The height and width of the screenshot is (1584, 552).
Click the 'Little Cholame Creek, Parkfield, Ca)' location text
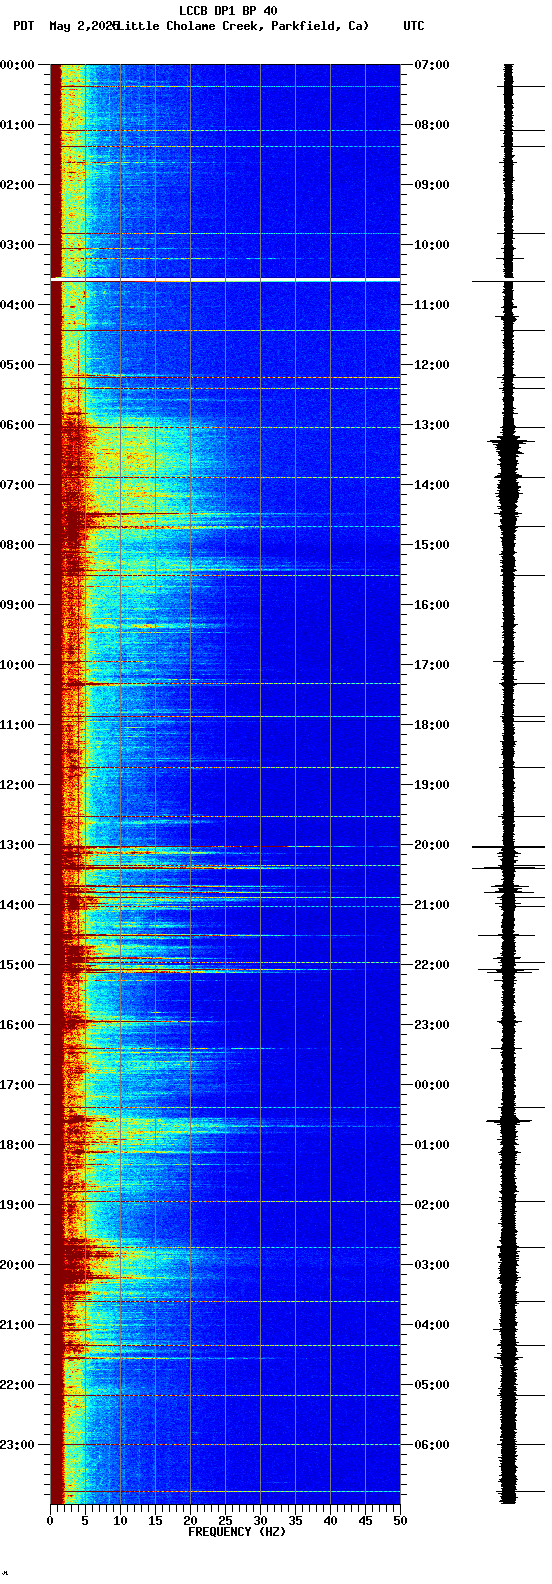pyautogui.click(x=242, y=26)
